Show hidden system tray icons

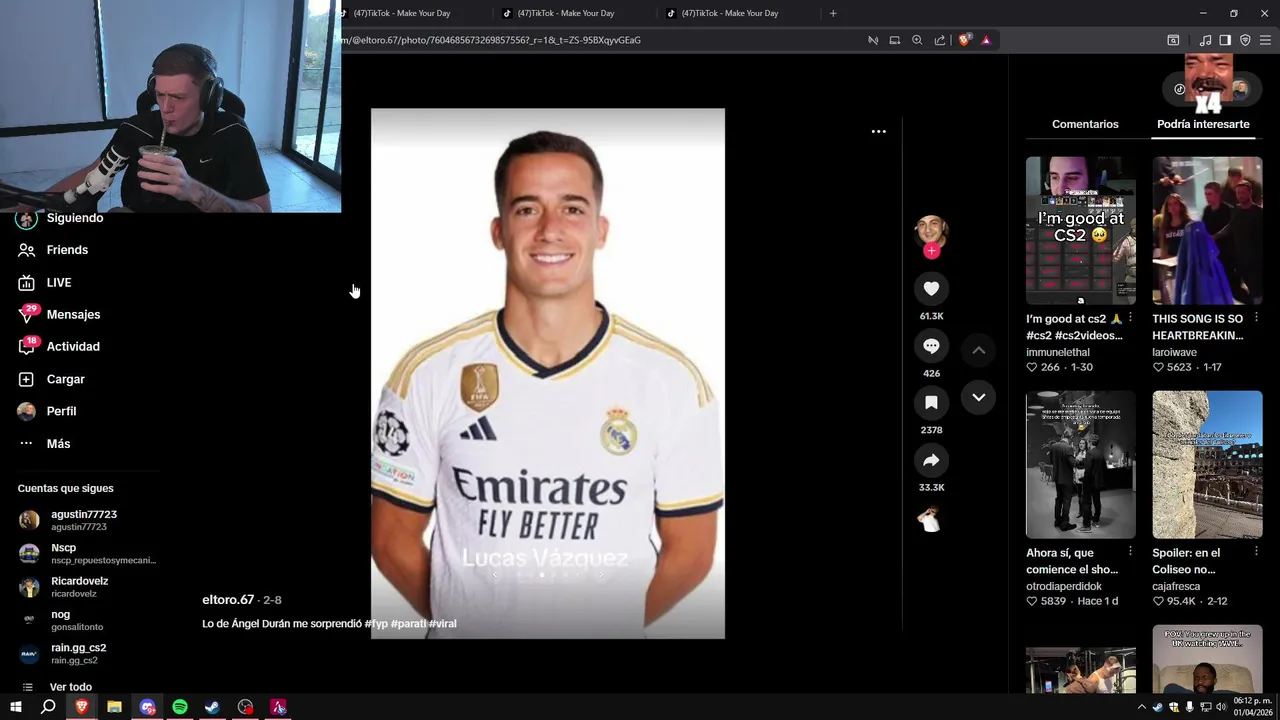coord(1141,707)
